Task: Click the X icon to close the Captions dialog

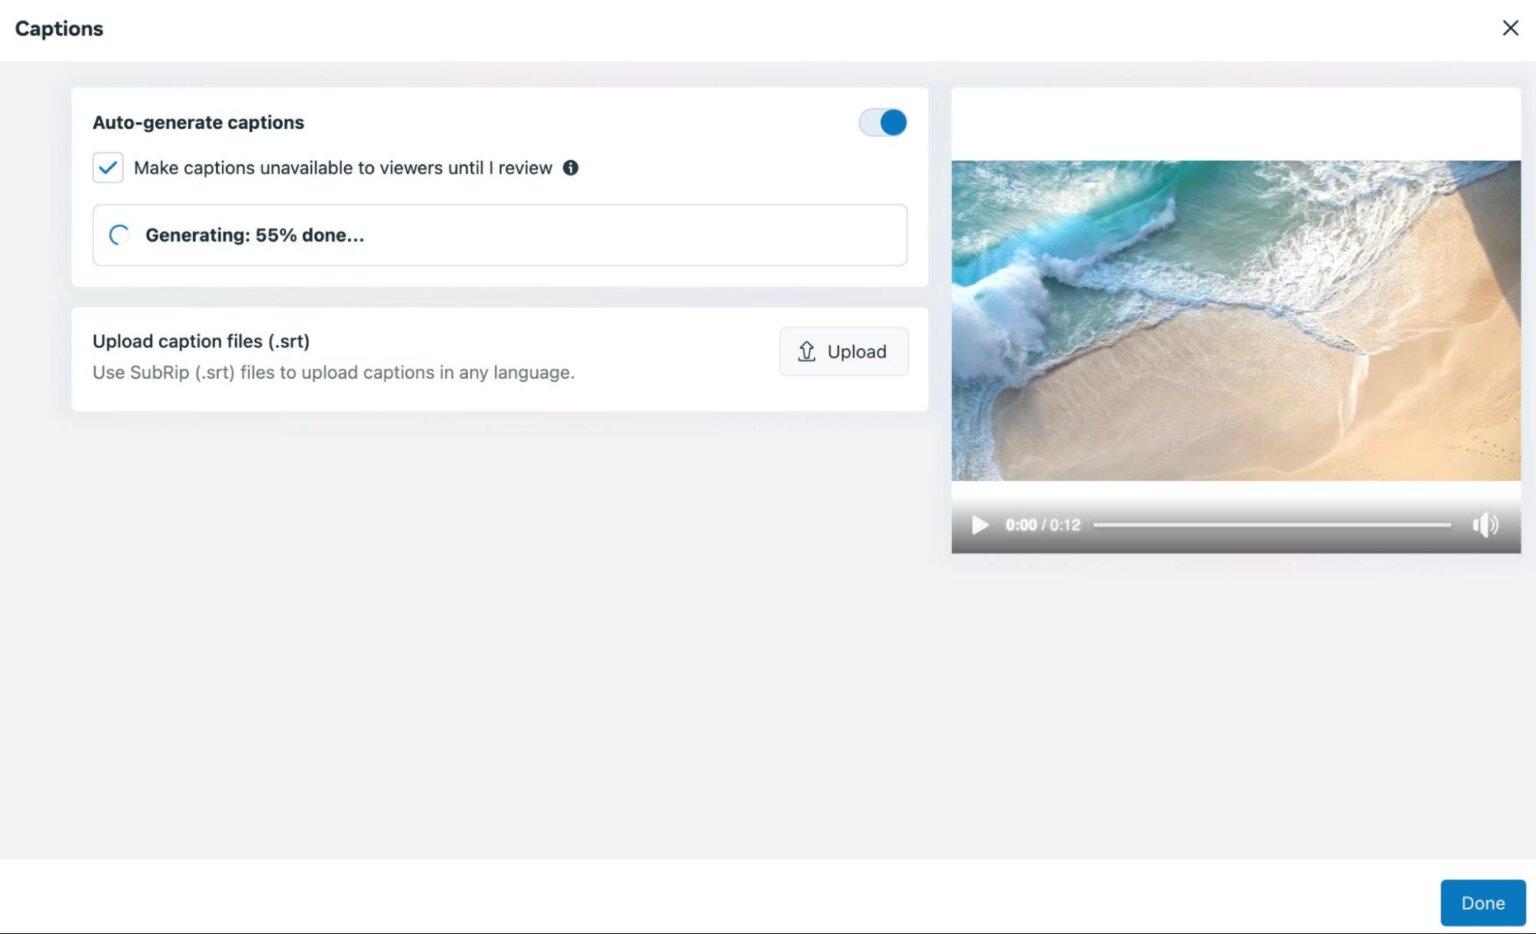Action: pyautogui.click(x=1510, y=28)
